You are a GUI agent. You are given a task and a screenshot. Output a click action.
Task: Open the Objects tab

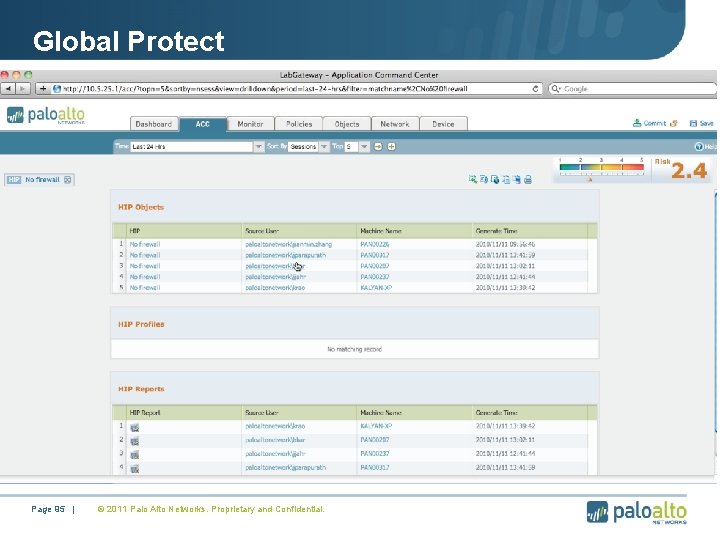click(347, 124)
